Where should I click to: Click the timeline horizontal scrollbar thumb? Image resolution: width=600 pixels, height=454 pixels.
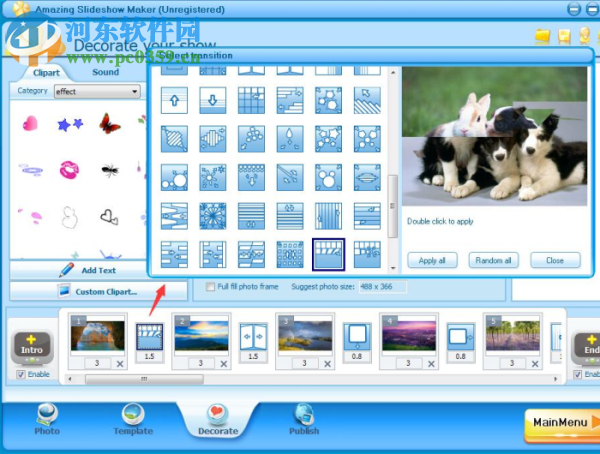click(x=144, y=379)
